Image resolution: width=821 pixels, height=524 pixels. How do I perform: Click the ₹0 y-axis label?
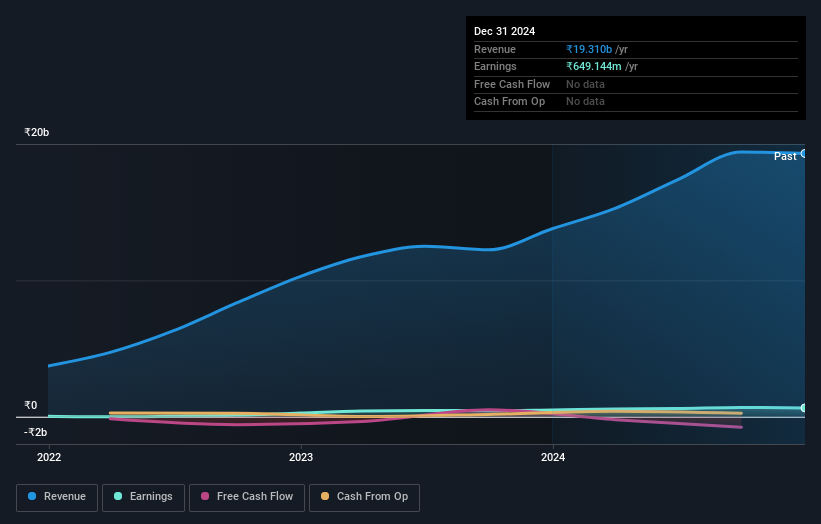click(31, 405)
